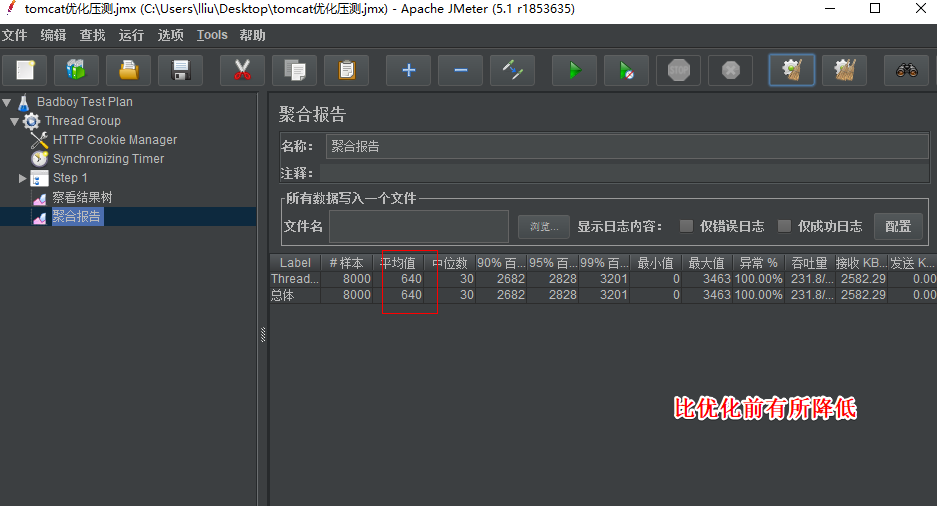This screenshot has width=937, height=506.
Task: Click the panel divider collapse handle
Action: (263, 335)
